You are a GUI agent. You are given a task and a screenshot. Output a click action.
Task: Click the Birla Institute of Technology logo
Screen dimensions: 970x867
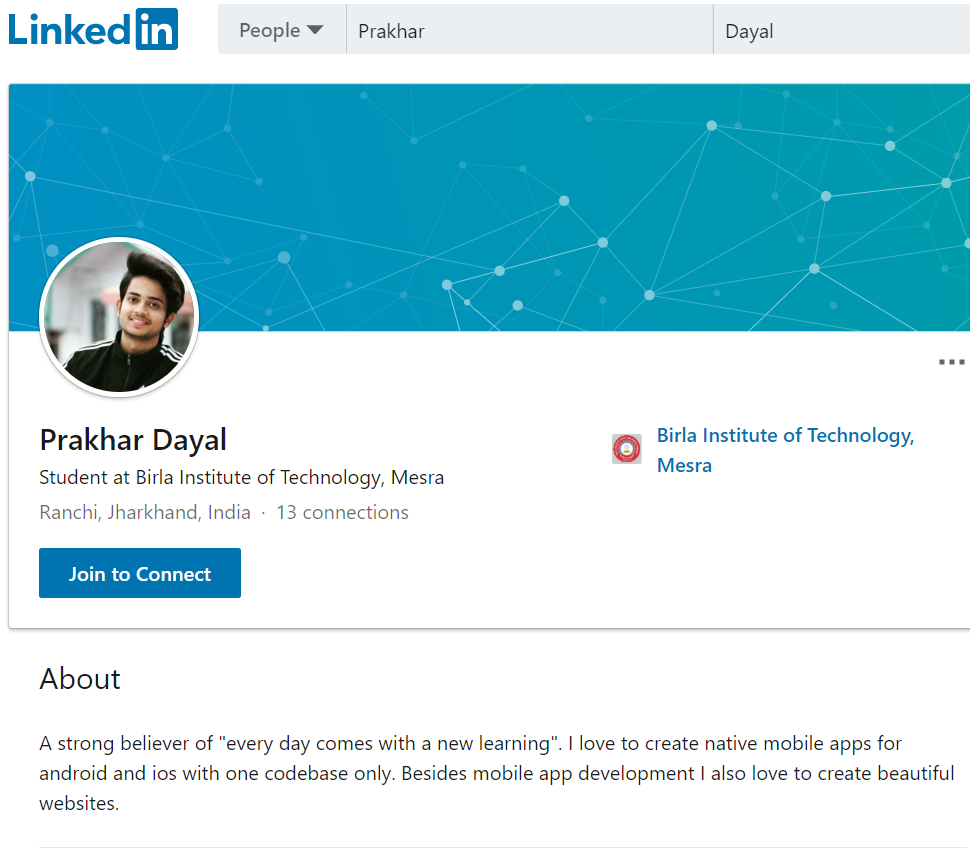click(x=627, y=449)
